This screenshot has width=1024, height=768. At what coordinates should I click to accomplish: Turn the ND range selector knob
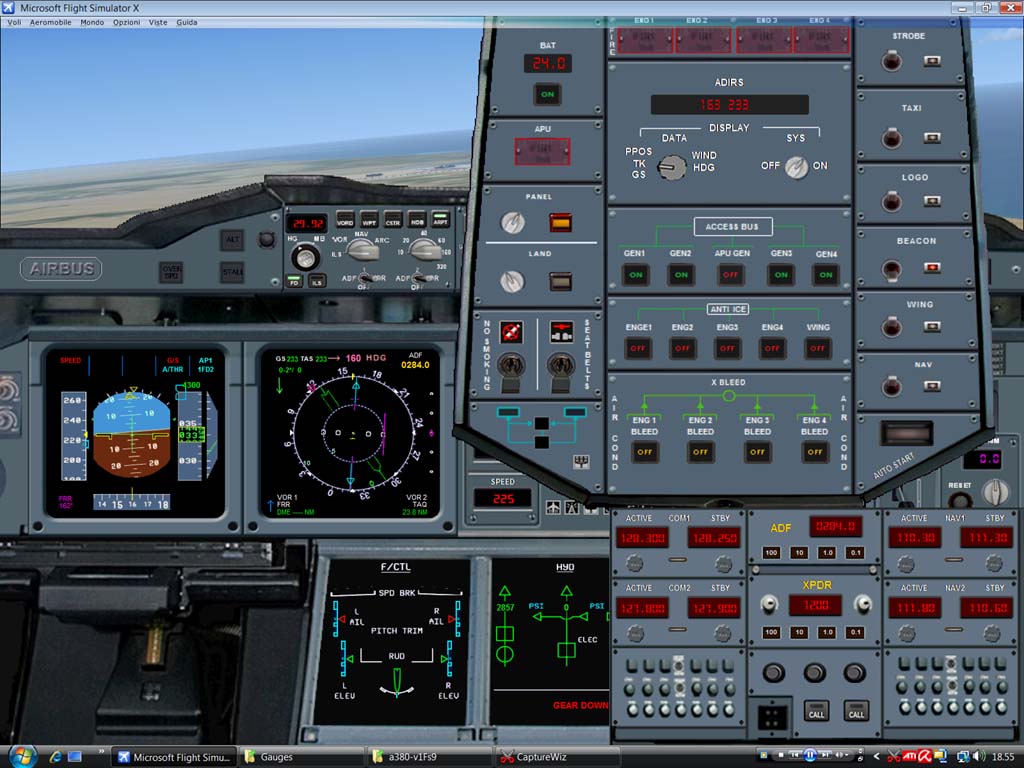(x=424, y=249)
